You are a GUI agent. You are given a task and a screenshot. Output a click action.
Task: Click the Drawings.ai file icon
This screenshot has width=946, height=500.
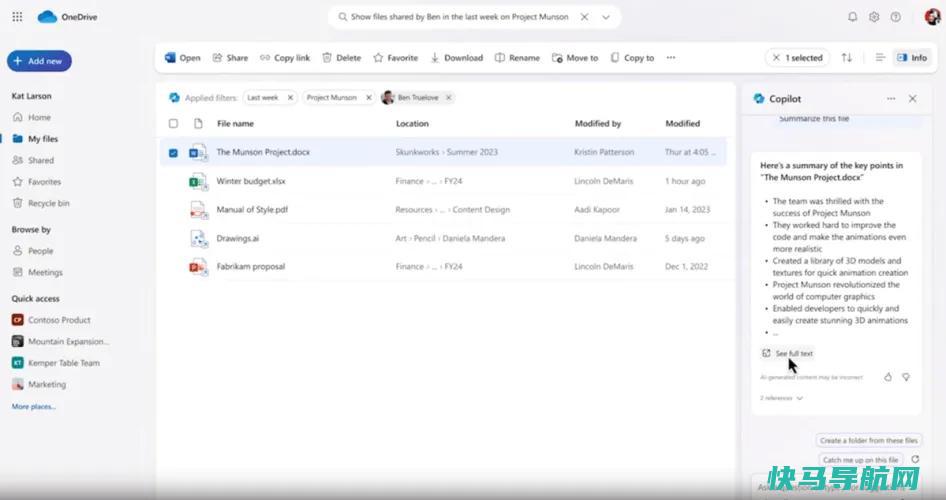[198, 238]
